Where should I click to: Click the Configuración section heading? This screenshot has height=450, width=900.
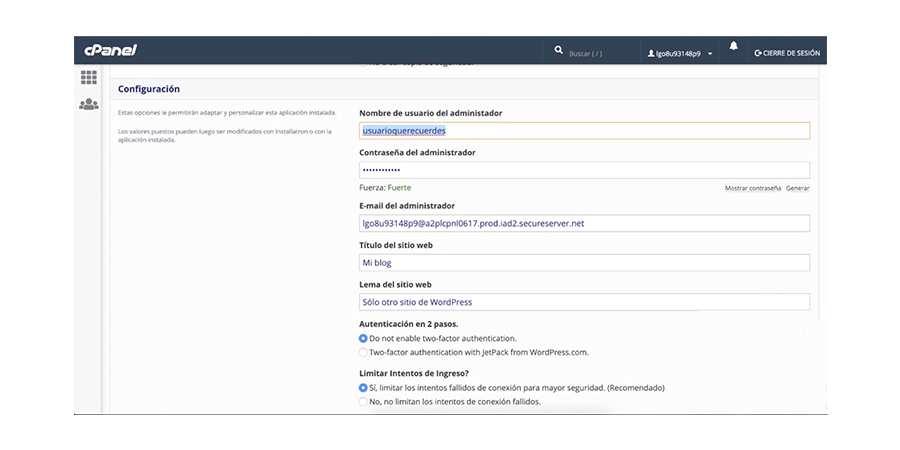[x=149, y=89]
